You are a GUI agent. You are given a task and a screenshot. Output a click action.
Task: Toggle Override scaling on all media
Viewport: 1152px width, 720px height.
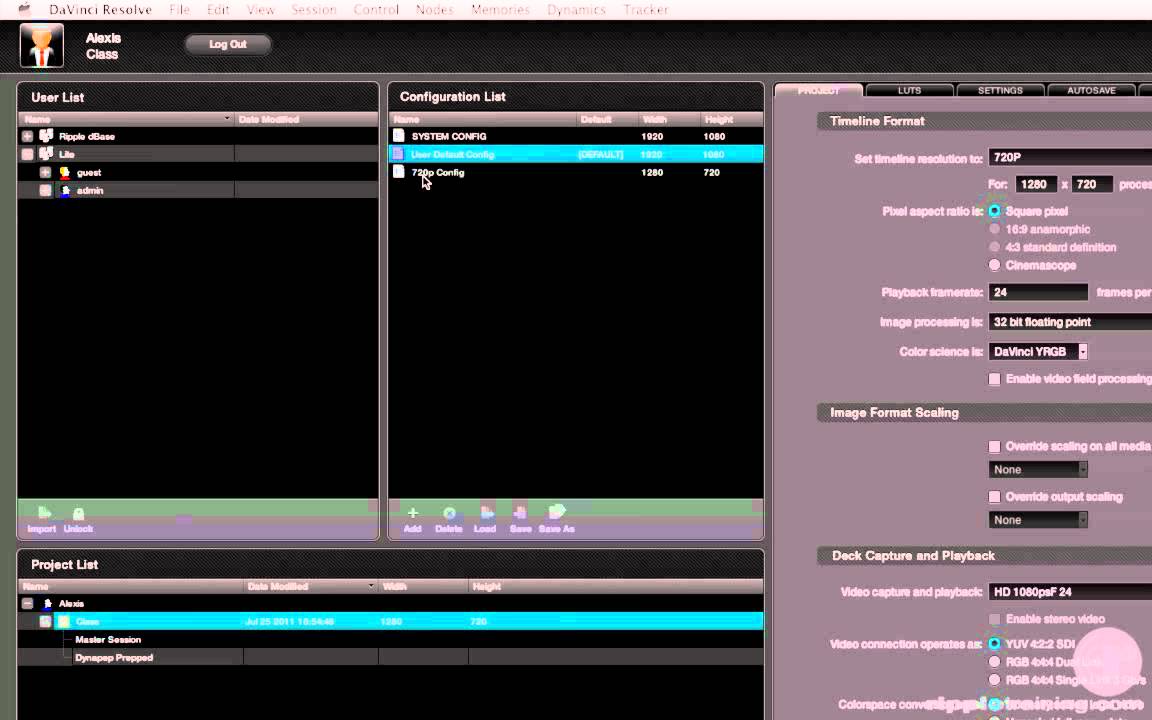pyautogui.click(x=995, y=447)
